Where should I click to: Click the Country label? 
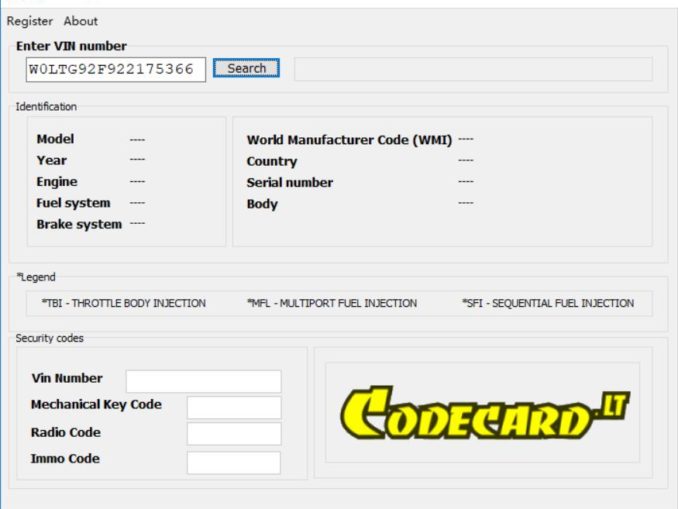(272, 161)
